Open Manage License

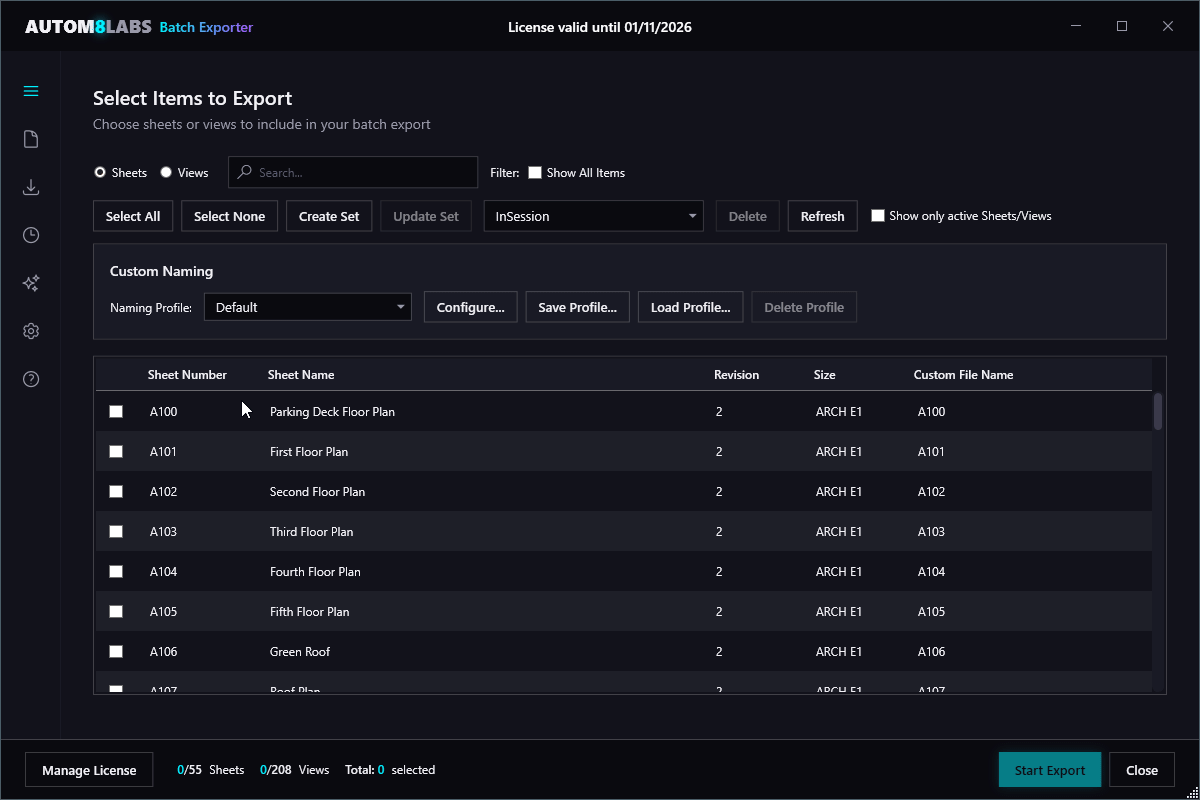pyautogui.click(x=88, y=769)
